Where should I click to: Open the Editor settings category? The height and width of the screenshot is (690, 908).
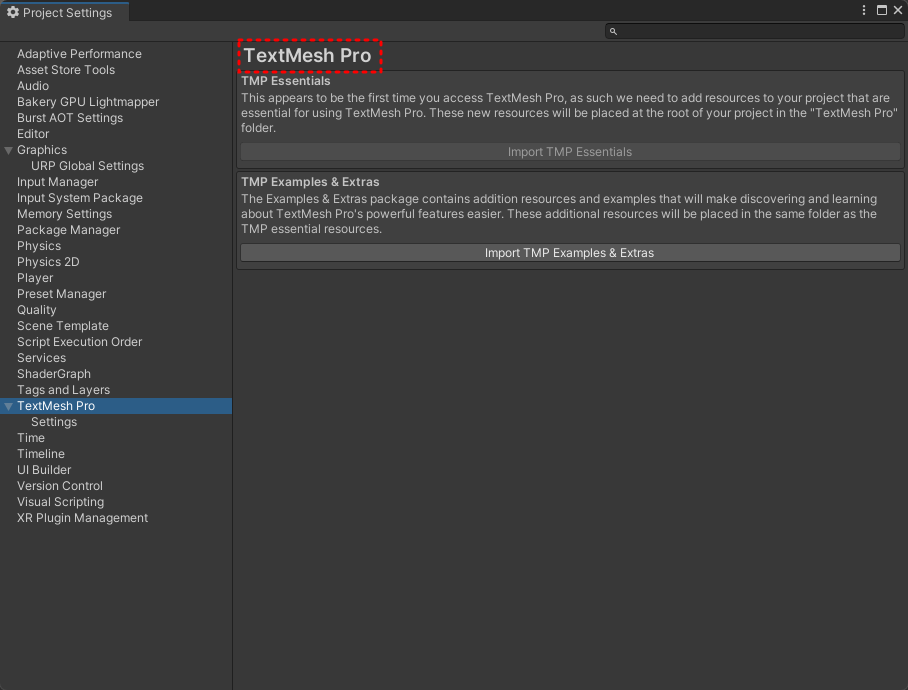[x=33, y=134]
